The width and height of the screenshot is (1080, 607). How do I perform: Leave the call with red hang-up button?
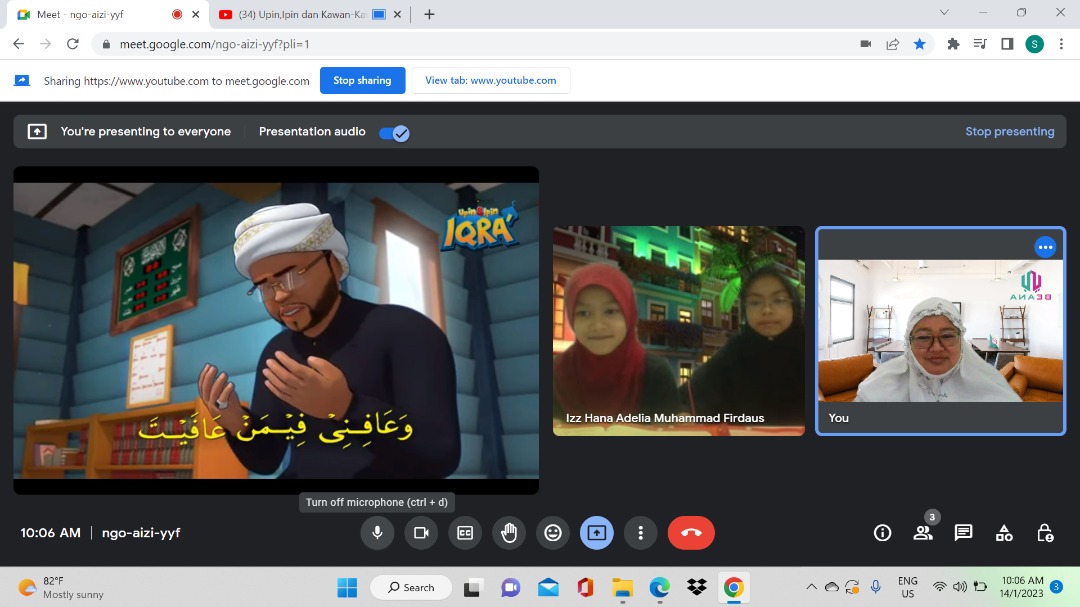(x=691, y=533)
